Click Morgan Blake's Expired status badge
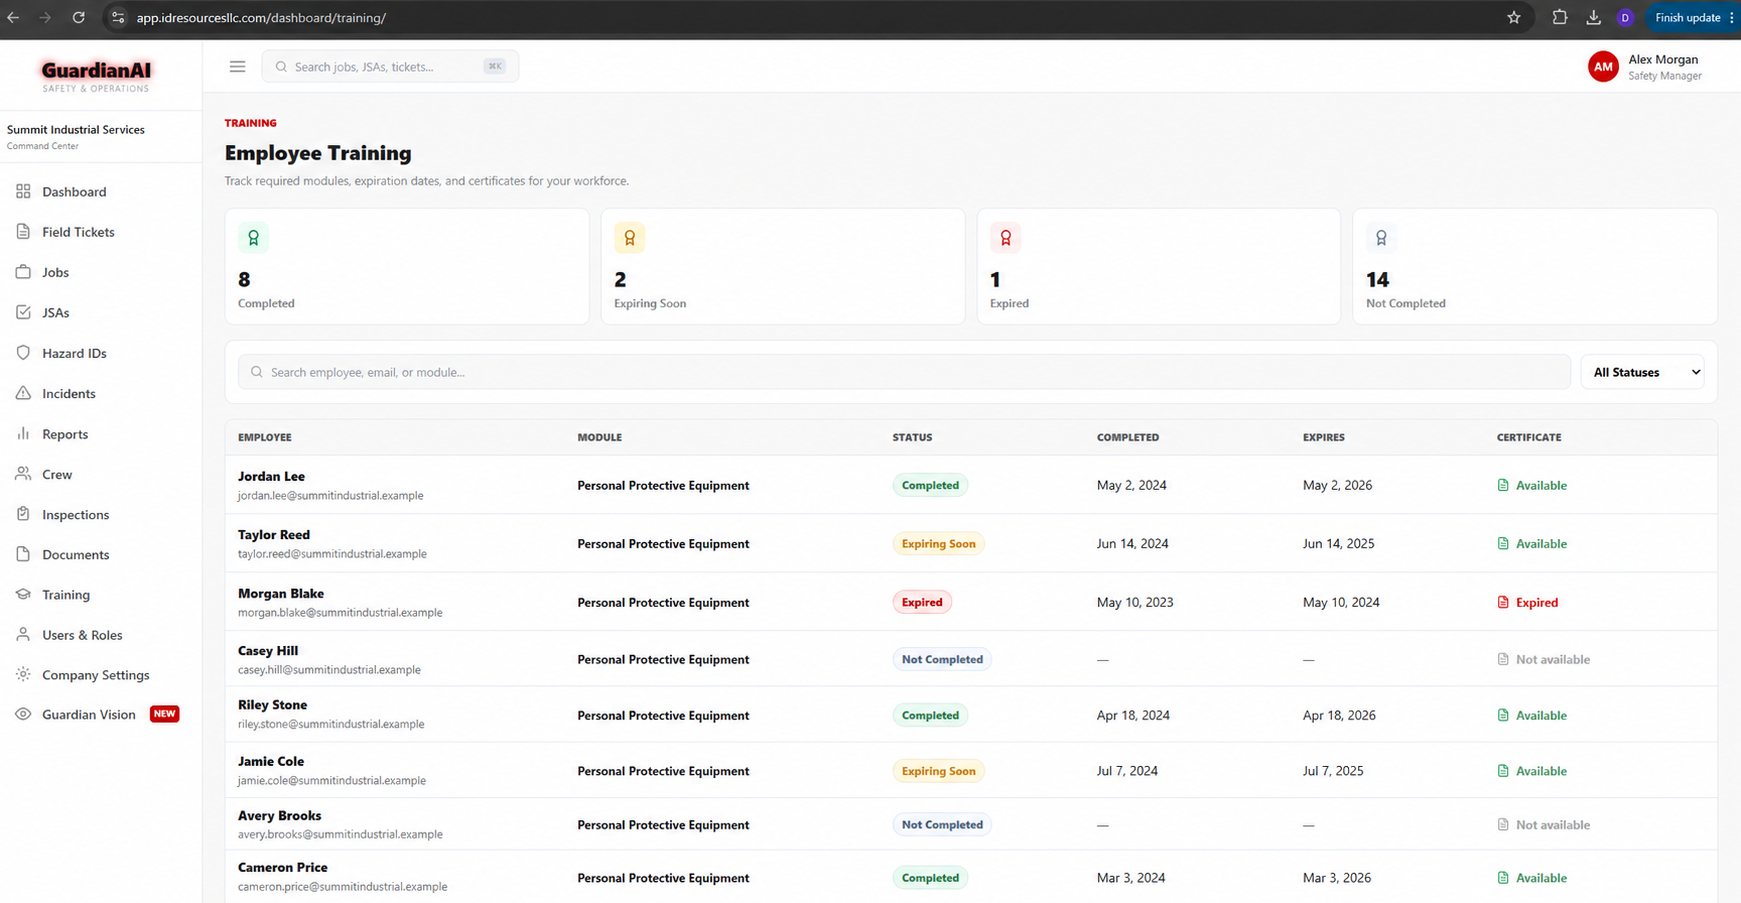 pos(922,603)
